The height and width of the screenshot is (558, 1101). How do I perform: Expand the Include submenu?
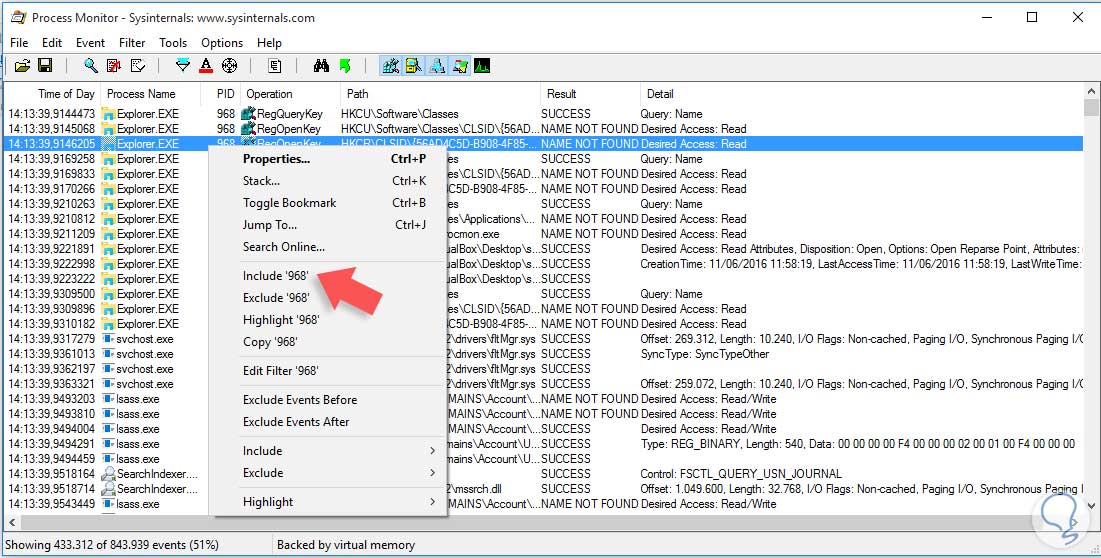(330, 451)
